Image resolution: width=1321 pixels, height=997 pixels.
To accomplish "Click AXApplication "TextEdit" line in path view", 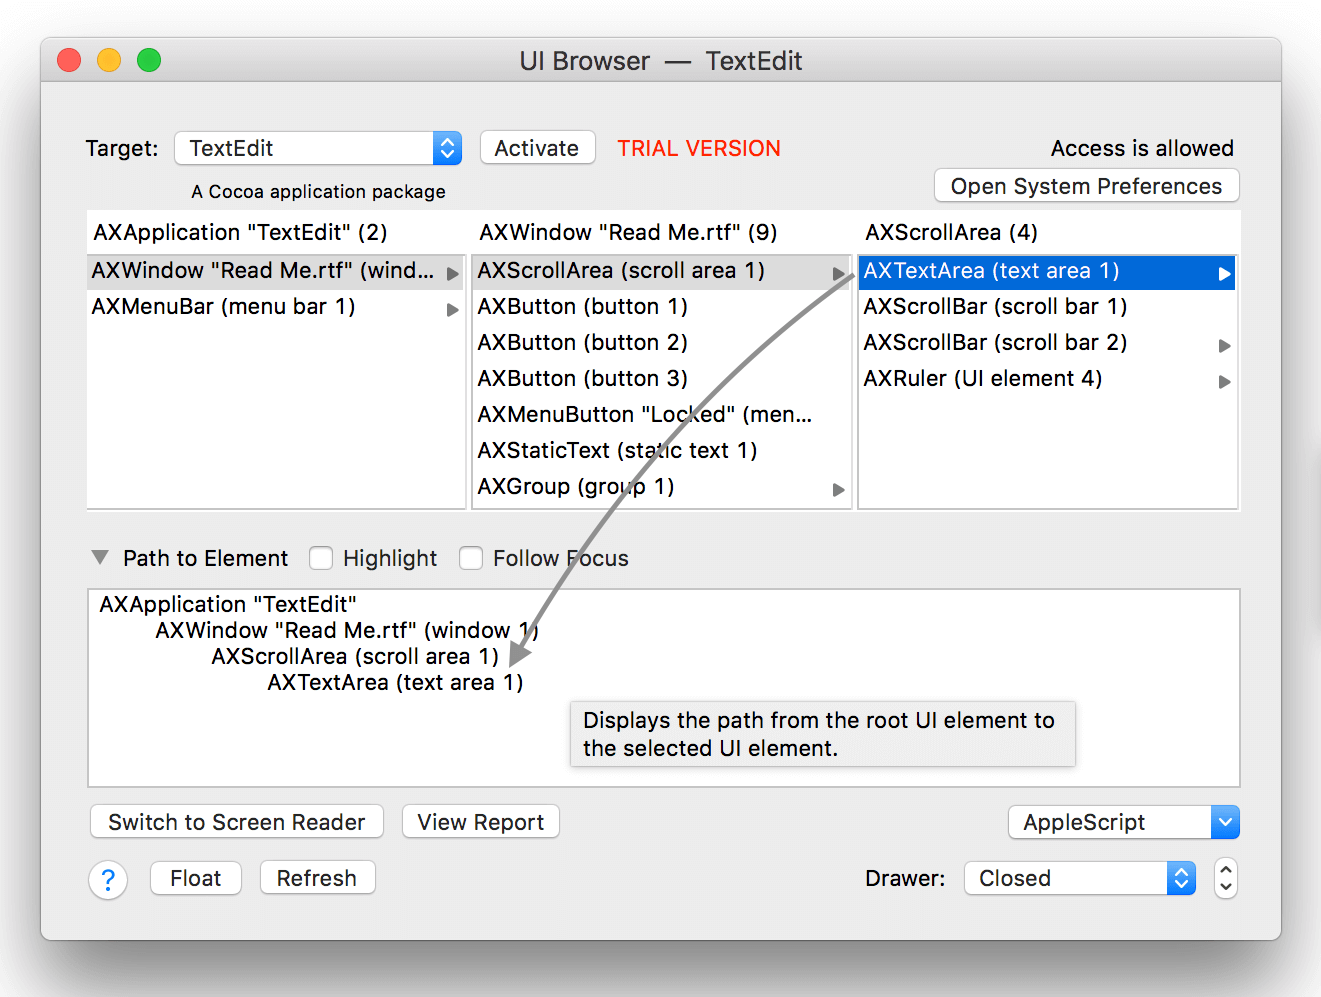I will click(228, 604).
